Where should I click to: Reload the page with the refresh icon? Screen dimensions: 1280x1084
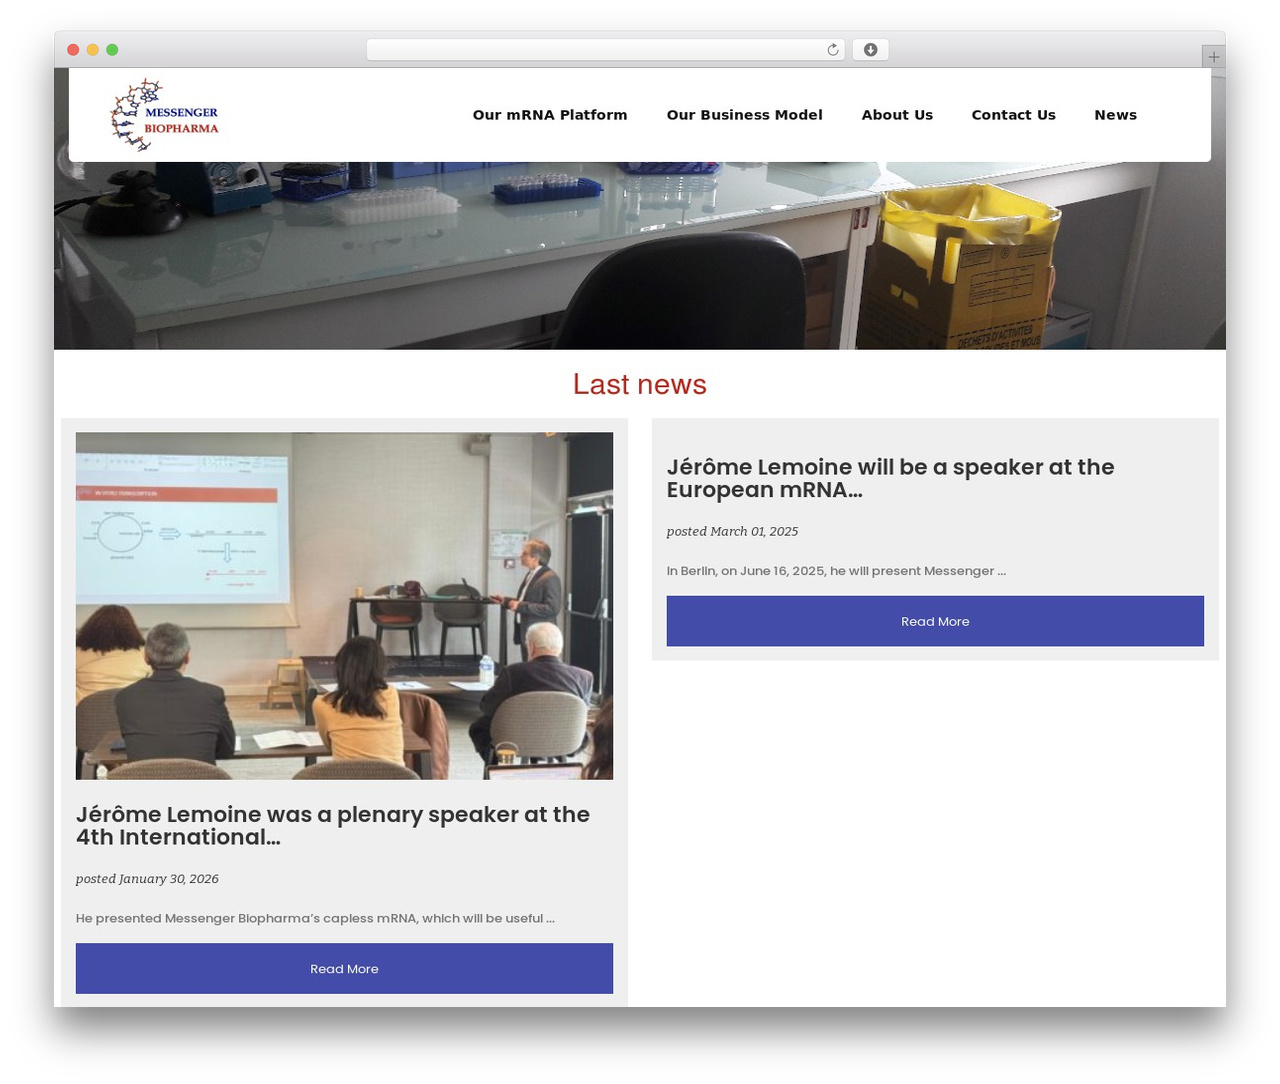click(833, 50)
